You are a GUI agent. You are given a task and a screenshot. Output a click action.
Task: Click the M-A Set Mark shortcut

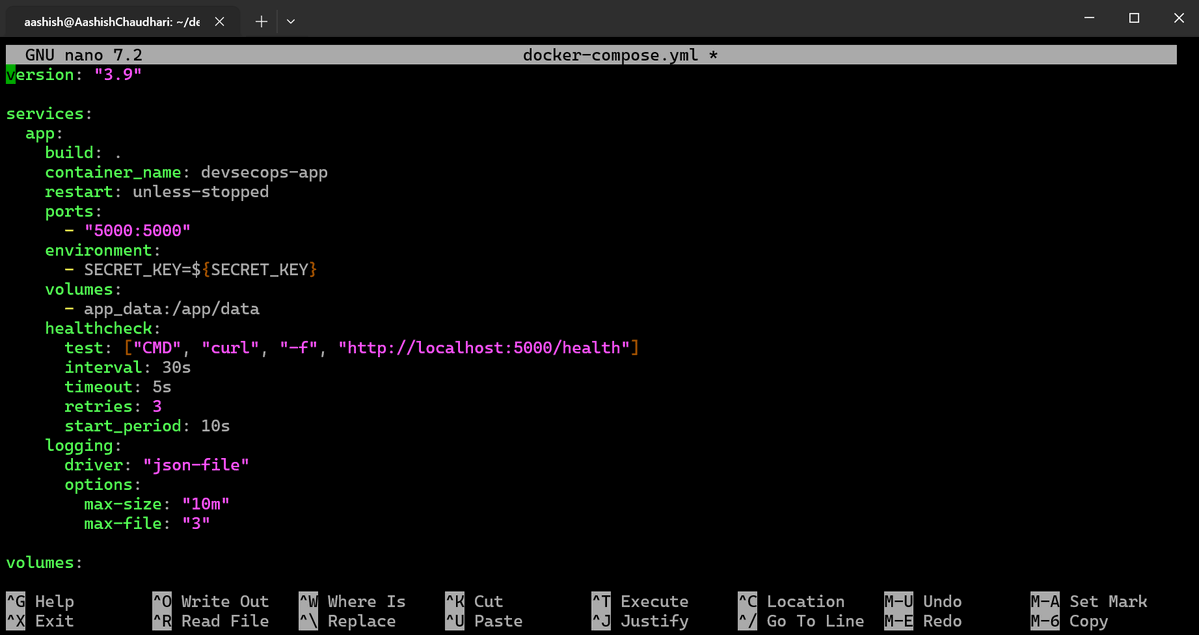point(1090,601)
